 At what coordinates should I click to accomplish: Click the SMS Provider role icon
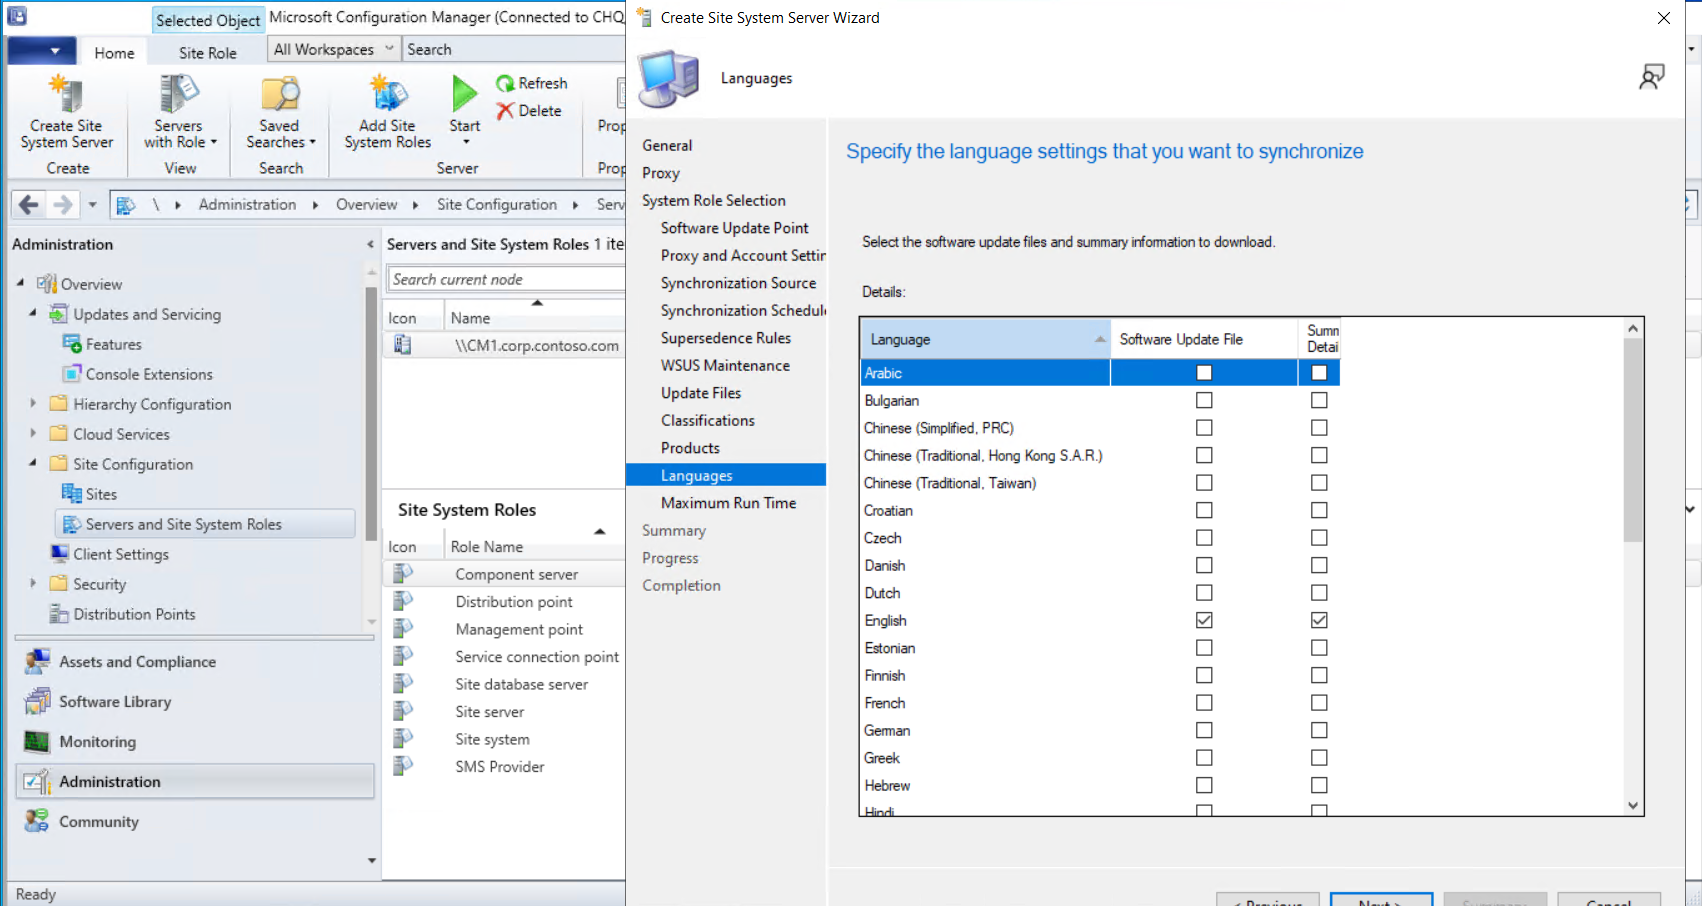tap(403, 767)
